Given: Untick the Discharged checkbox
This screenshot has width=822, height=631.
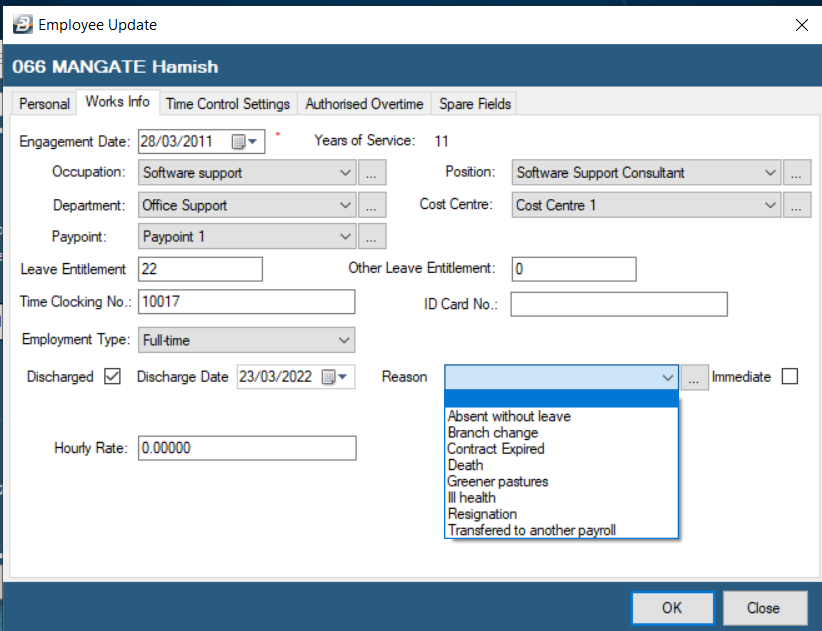Looking at the screenshot, I should 112,376.
